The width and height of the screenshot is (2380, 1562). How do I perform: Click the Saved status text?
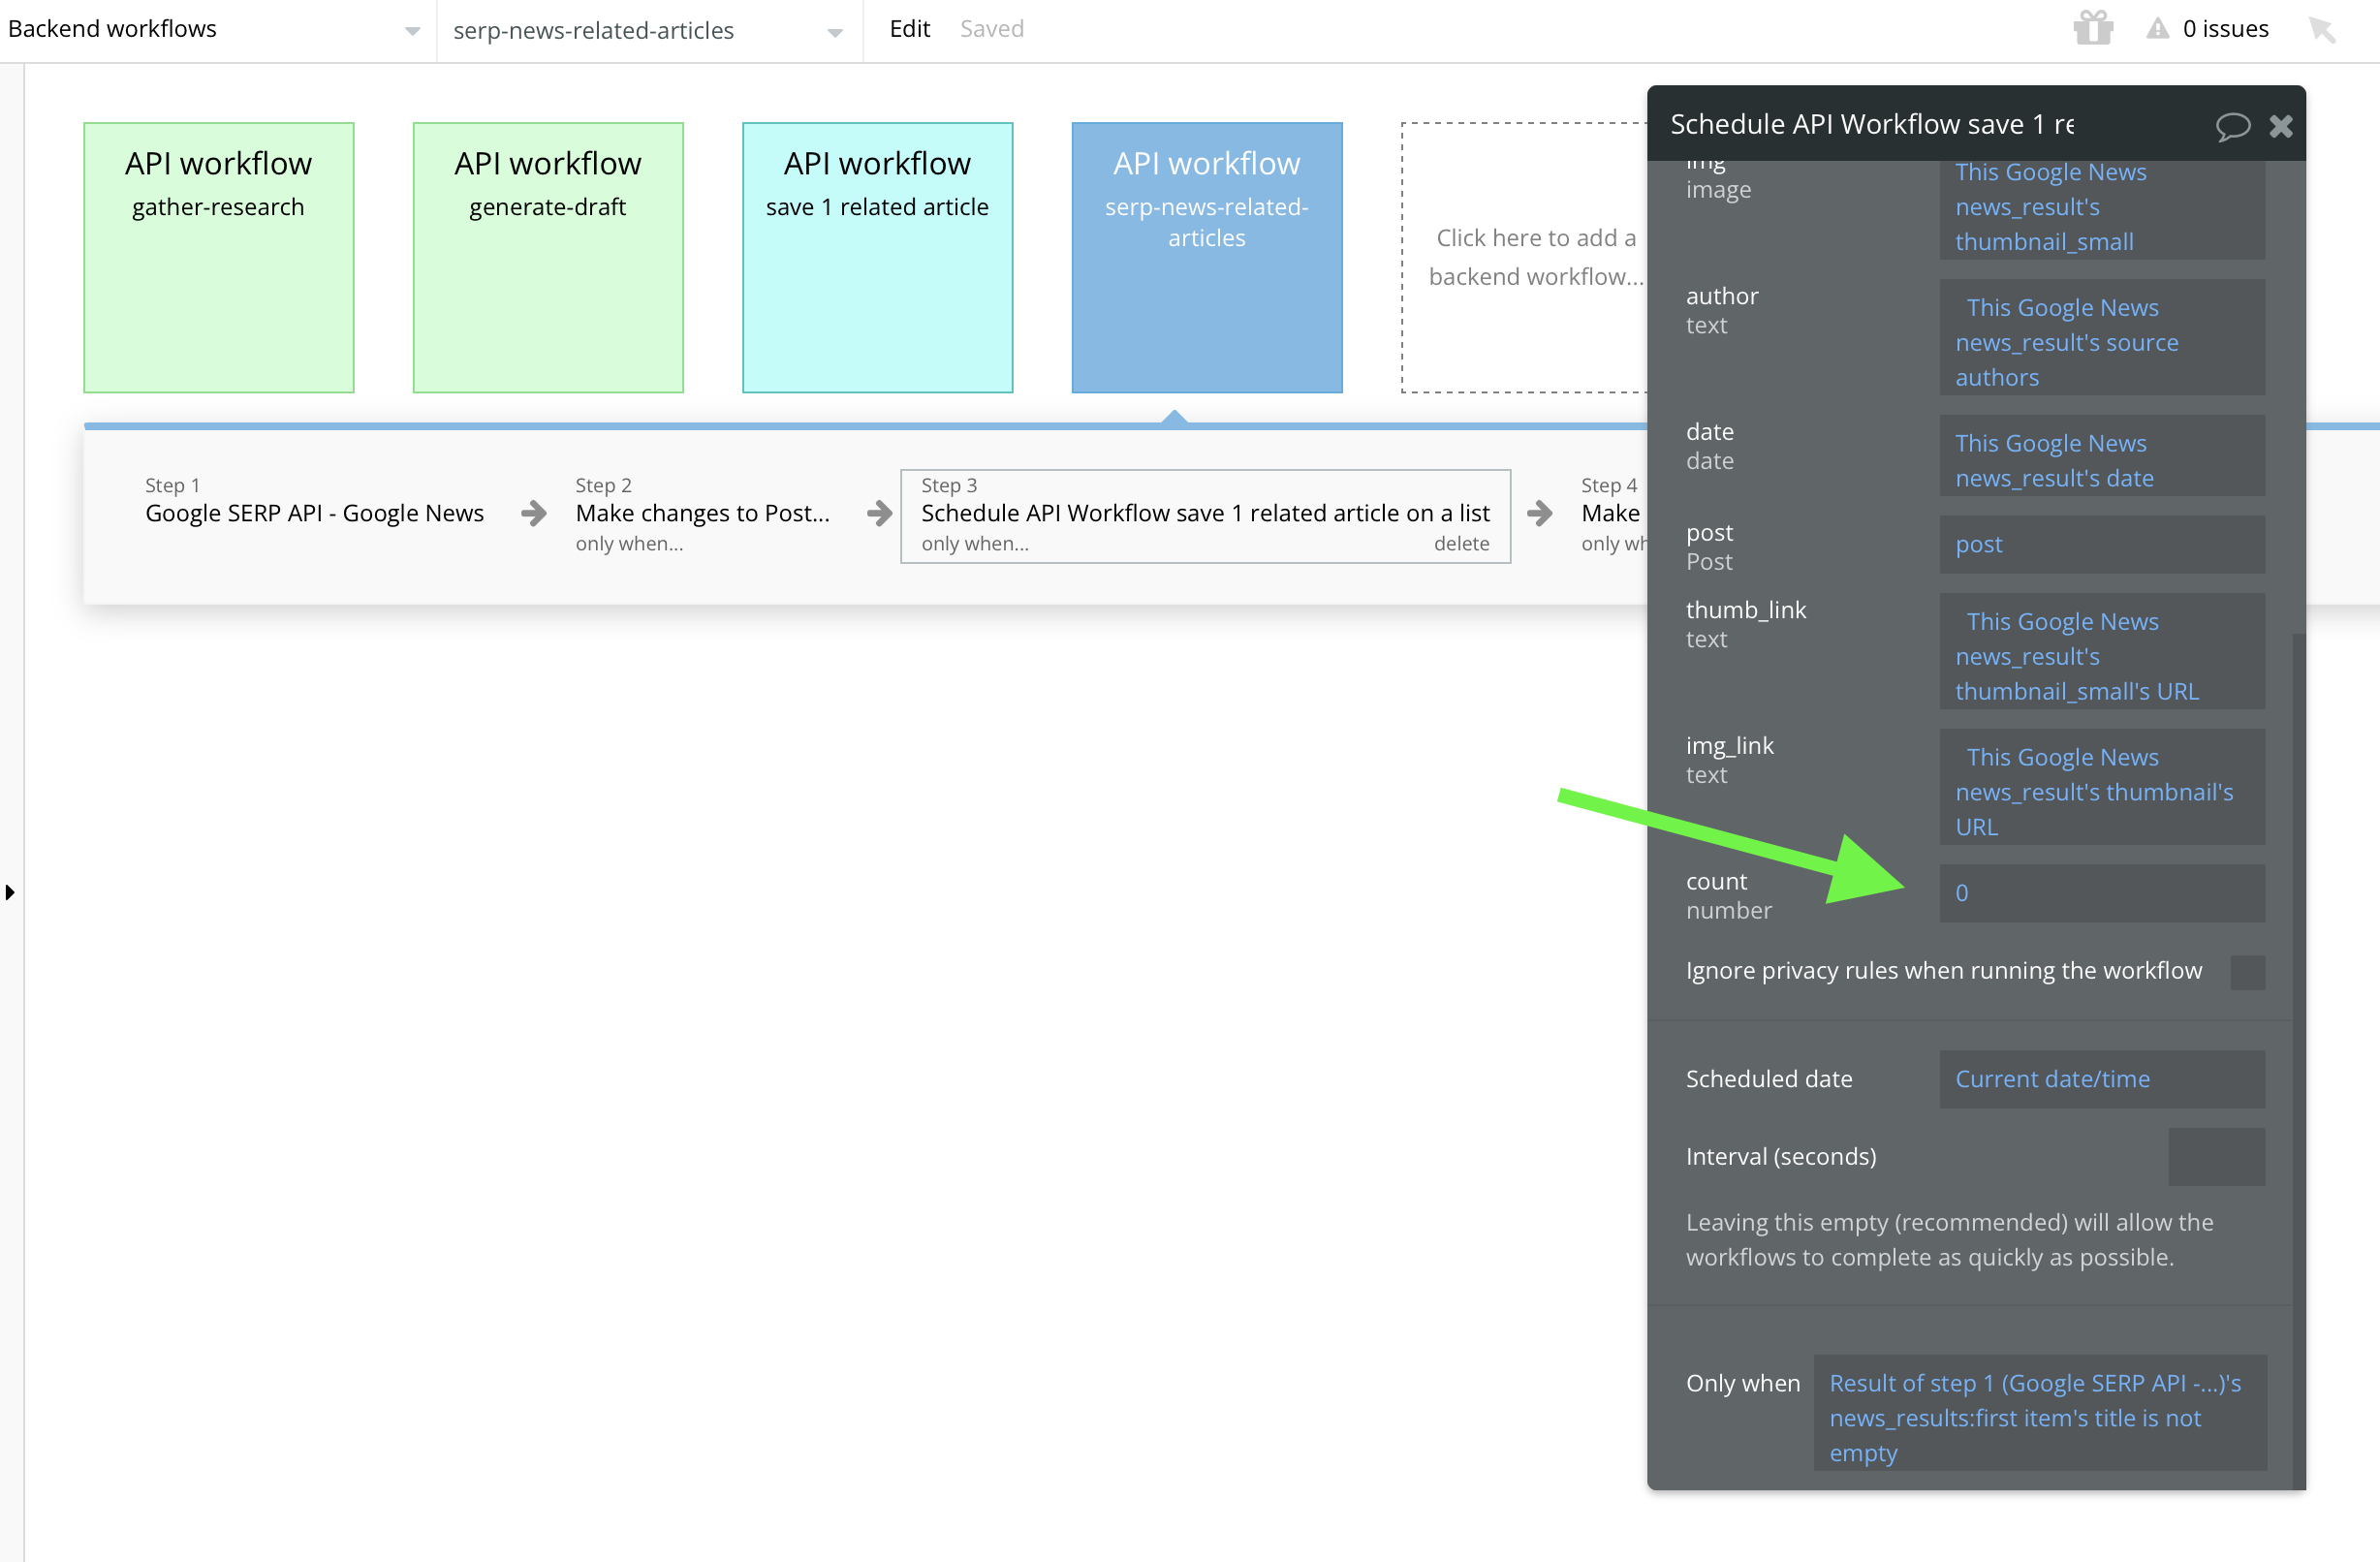tap(991, 29)
